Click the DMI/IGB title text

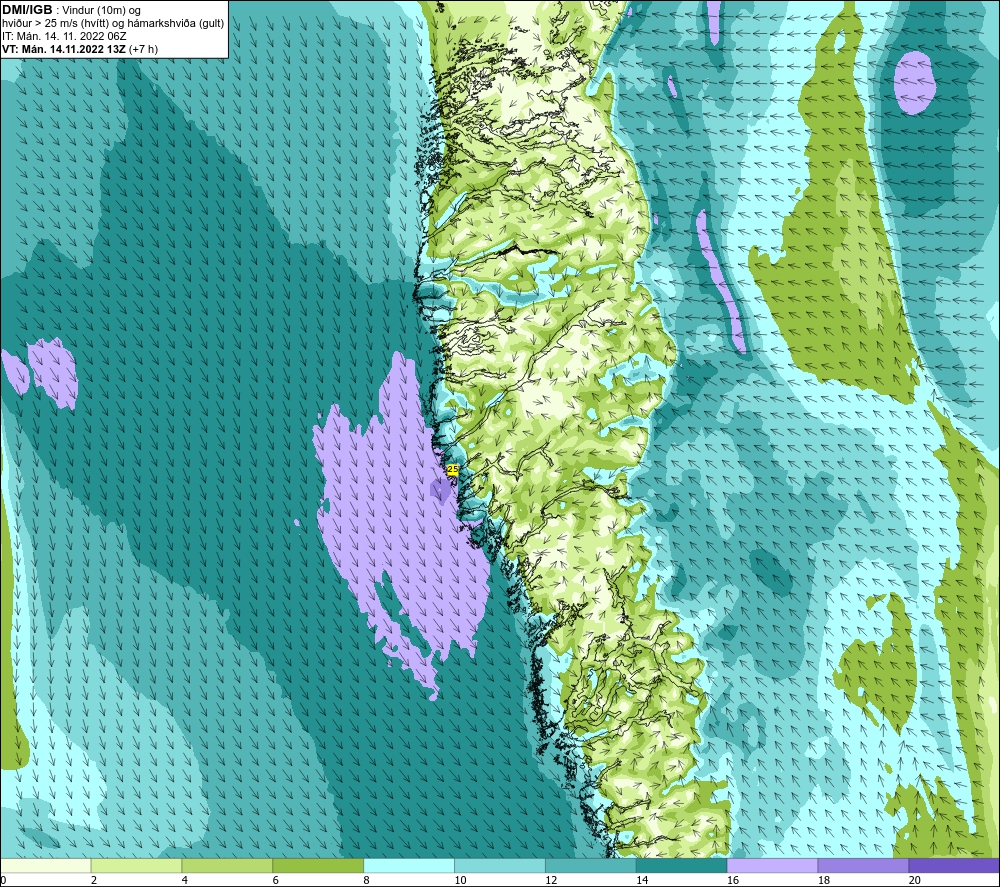[27, 10]
